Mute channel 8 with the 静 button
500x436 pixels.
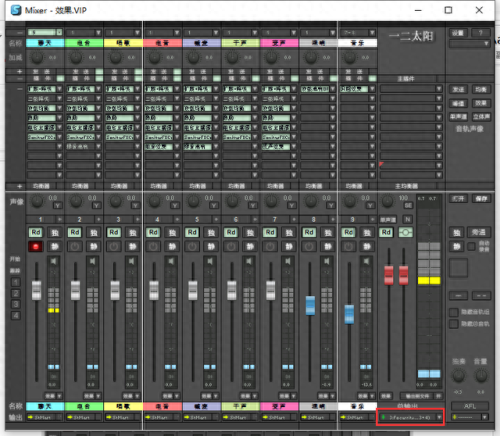pos(328,247)
